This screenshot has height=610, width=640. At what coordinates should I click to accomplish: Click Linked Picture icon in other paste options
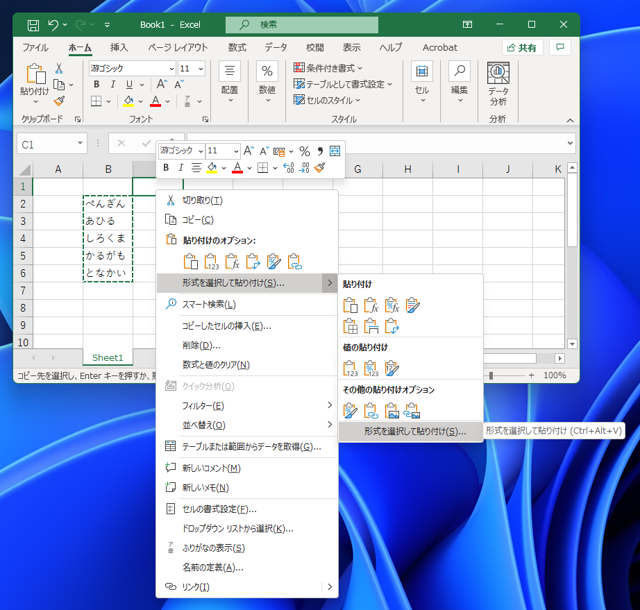(413, 410)
